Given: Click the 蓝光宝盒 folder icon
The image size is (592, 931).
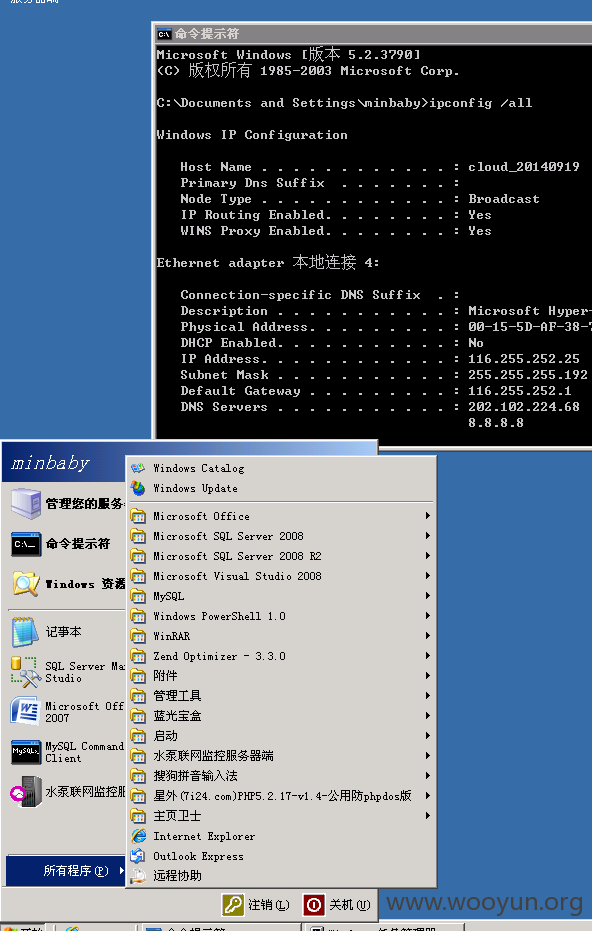Looking at the screenshot, I should click(x=138, y=716).
